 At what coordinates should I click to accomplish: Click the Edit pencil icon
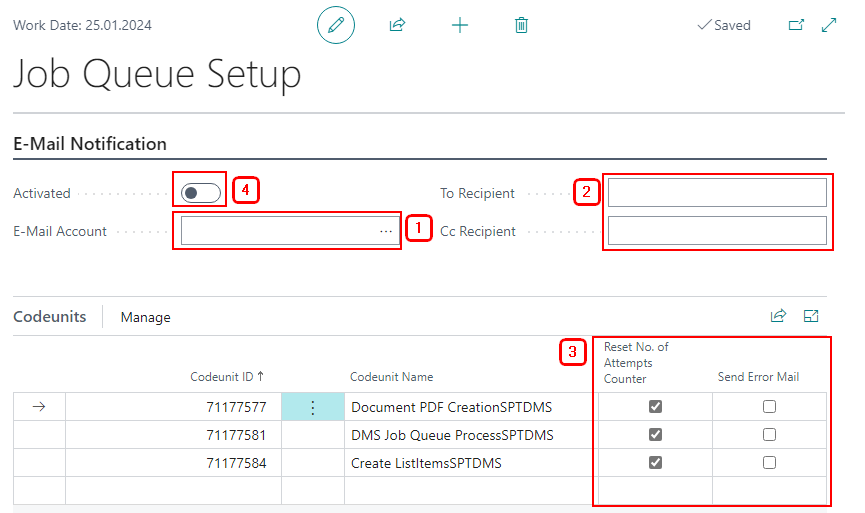click(x=335, y=25)
